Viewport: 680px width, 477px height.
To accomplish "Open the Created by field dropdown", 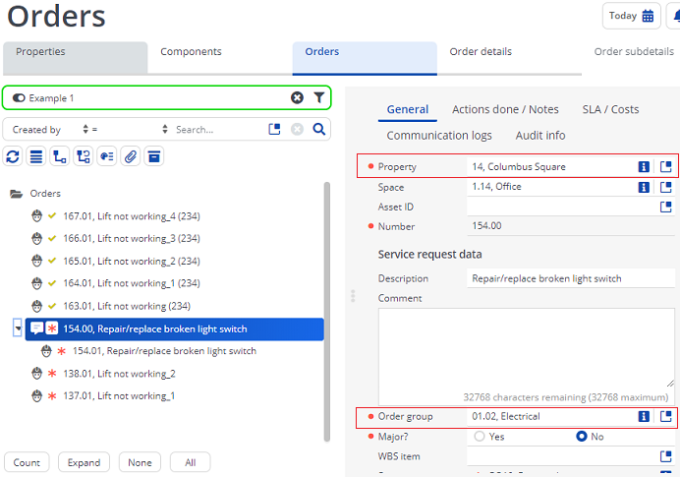I will click(50, 129).
